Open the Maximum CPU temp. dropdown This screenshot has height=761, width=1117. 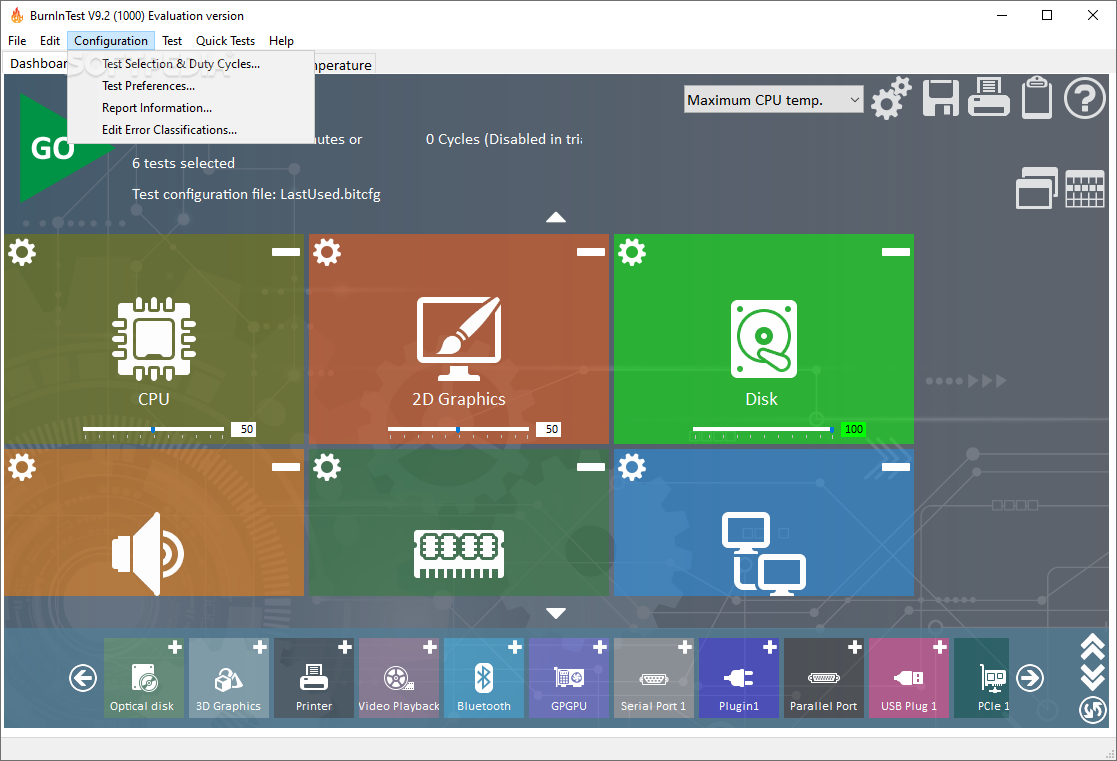(774, 100)
